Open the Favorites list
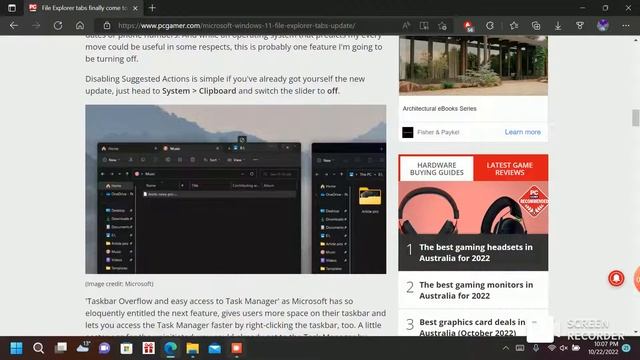Image resolution: width=640 pixels, height=360 pixels. 514,25
